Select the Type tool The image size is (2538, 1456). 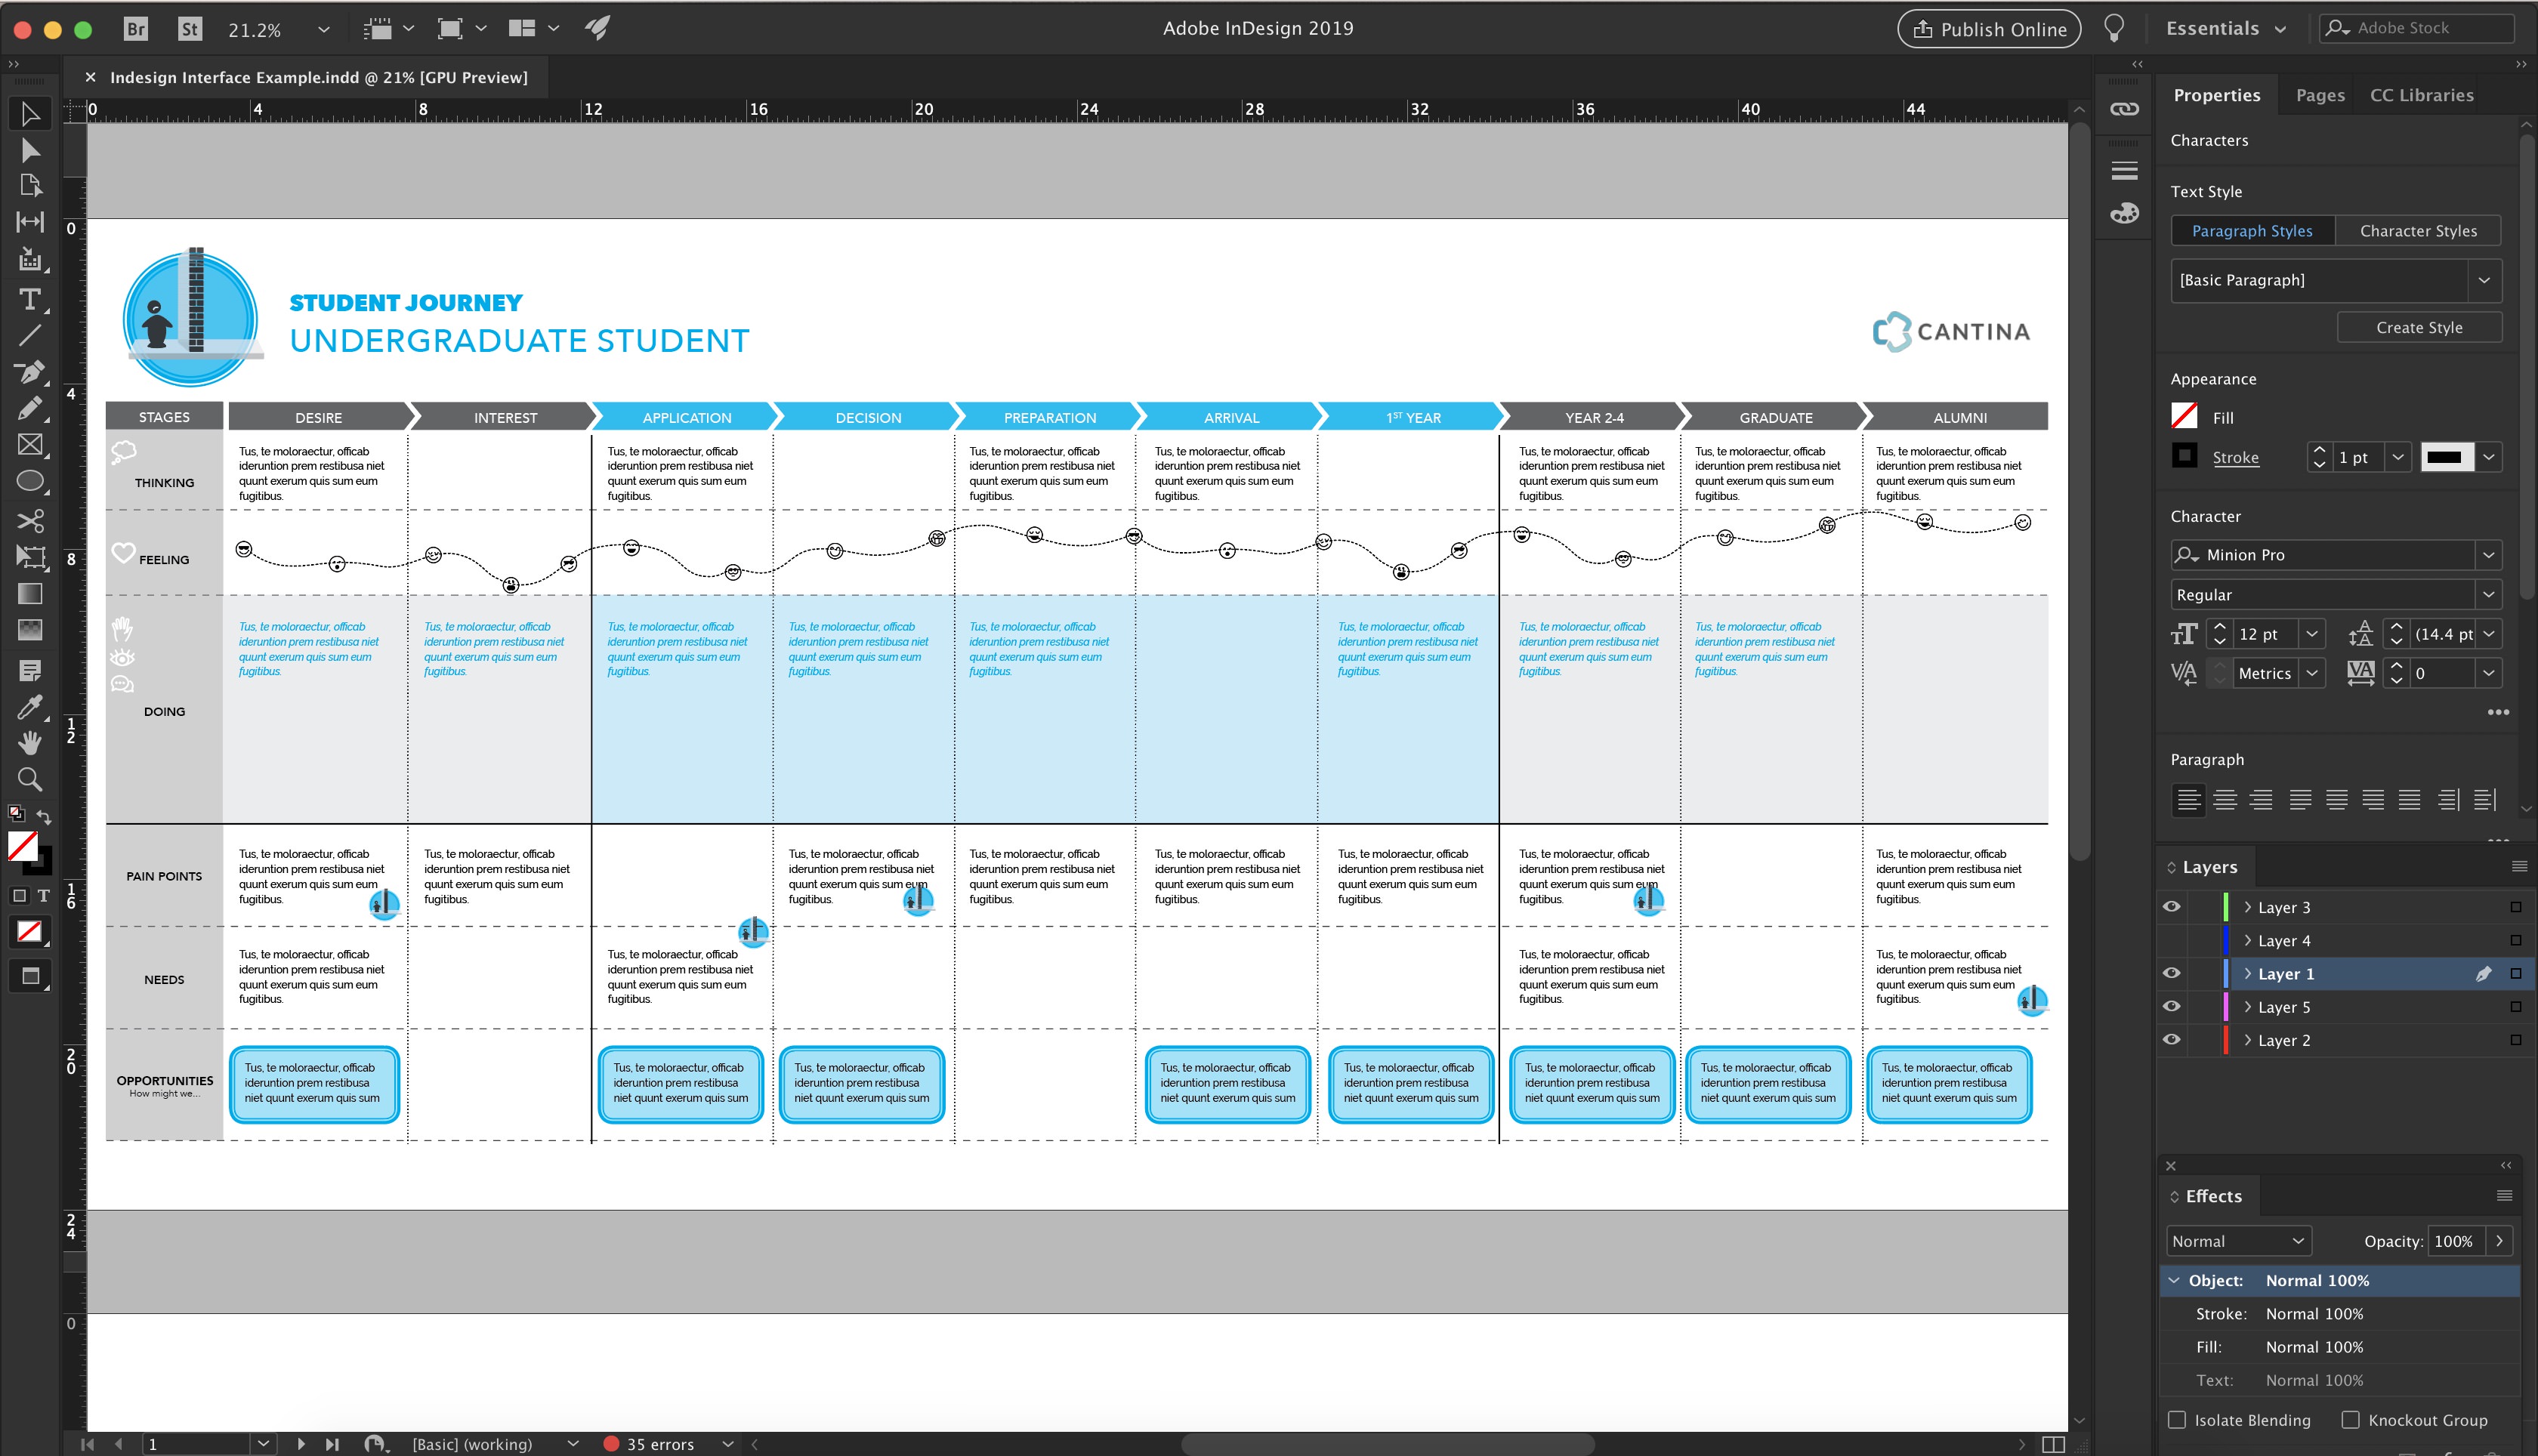coord(30,299)
